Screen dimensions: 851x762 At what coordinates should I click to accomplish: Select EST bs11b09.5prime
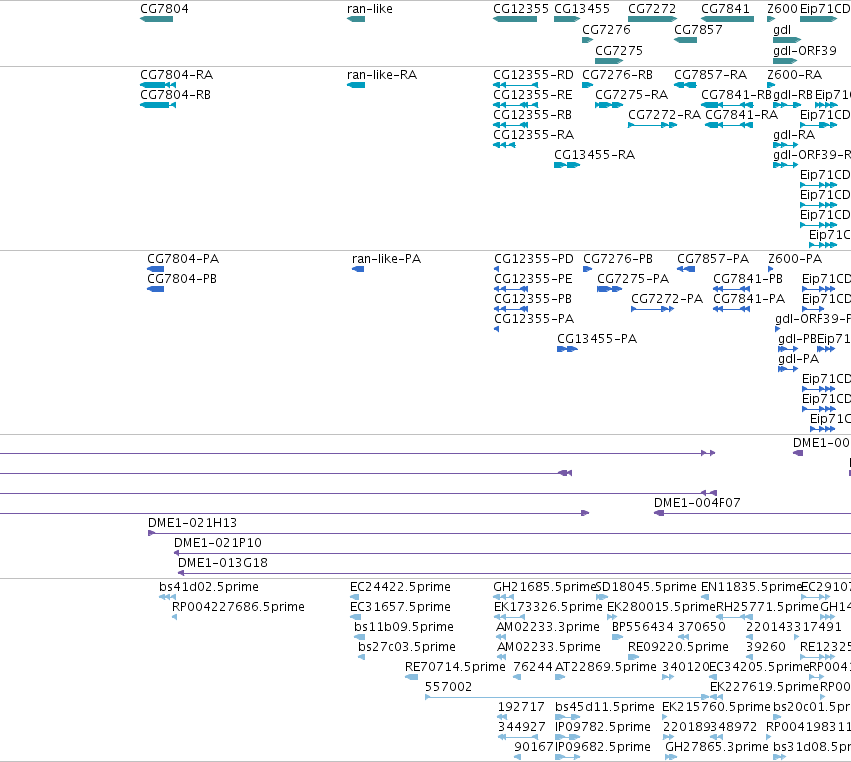[404, 627]
